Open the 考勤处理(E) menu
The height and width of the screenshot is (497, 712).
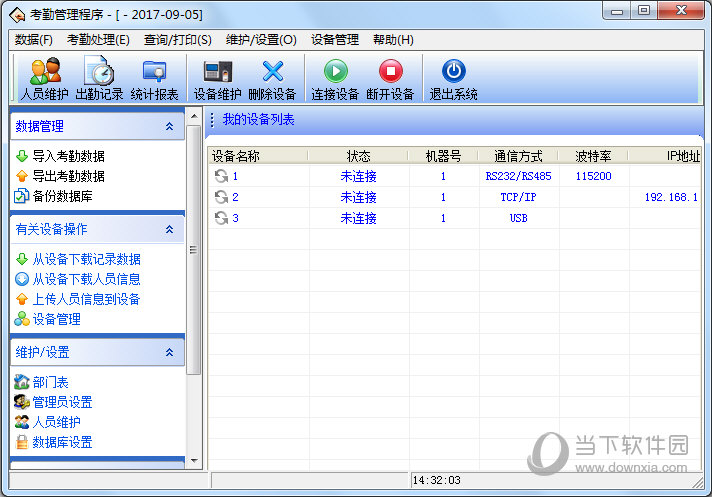[x=99, y=40]
